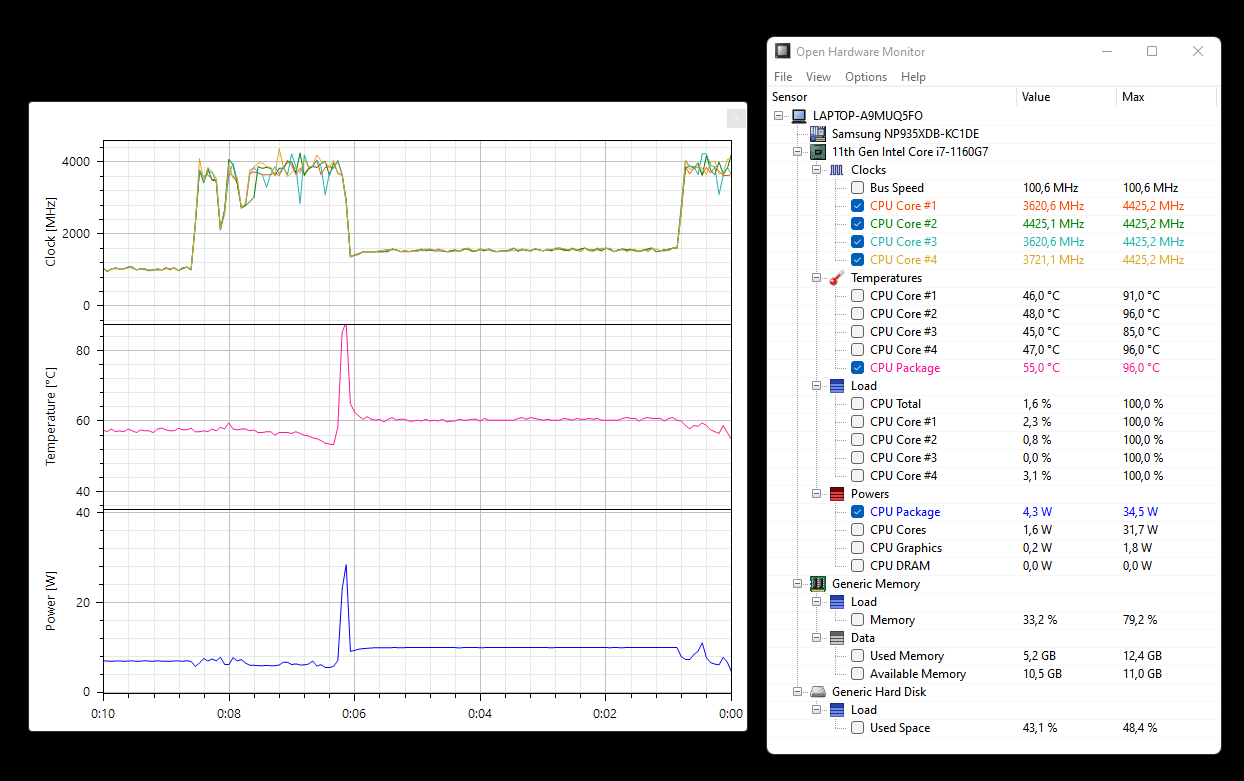Select the Generic Hard Disk drive icon
Viewport: 1244px width, 781px height.
tap(818, 692)
